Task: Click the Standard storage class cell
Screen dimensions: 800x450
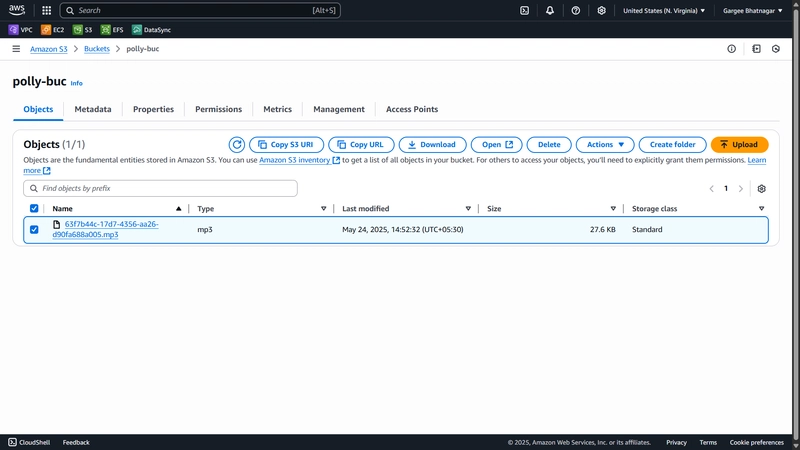Action: coord(647,230)
